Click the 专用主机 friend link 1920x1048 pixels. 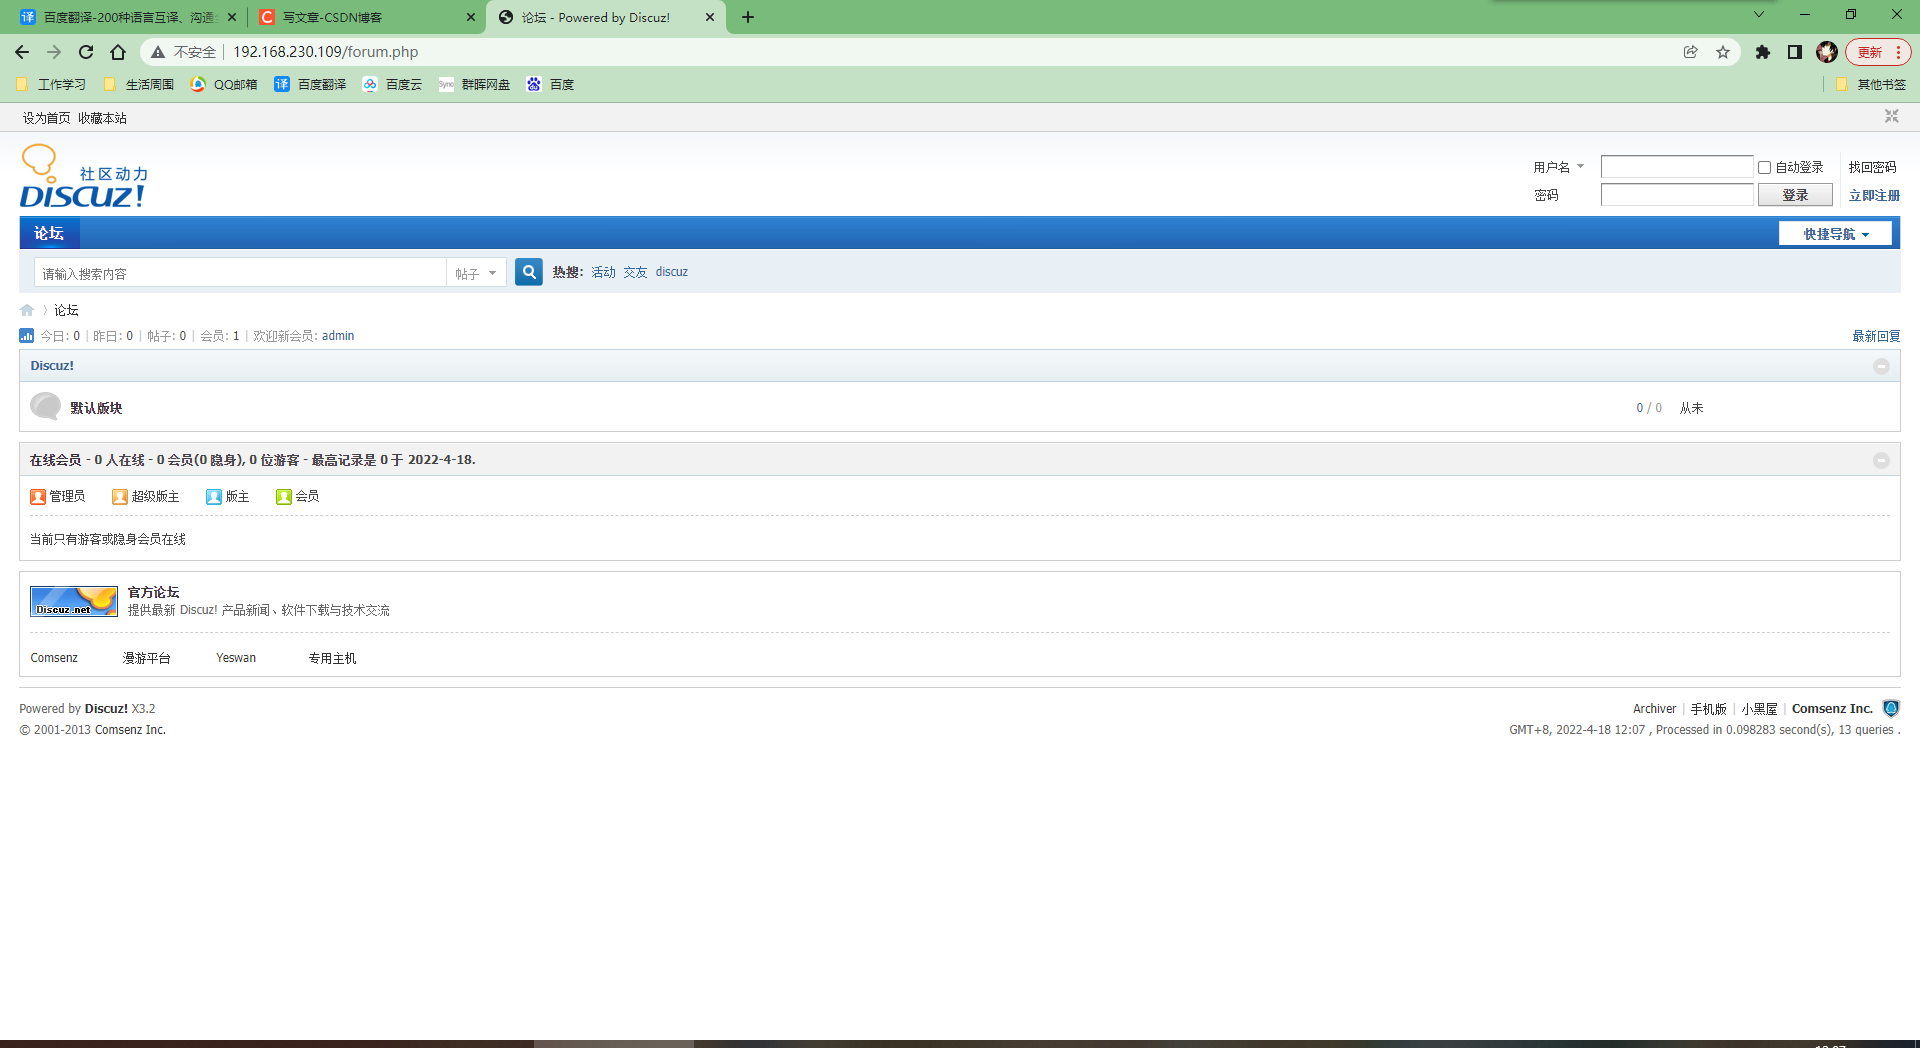332,658
